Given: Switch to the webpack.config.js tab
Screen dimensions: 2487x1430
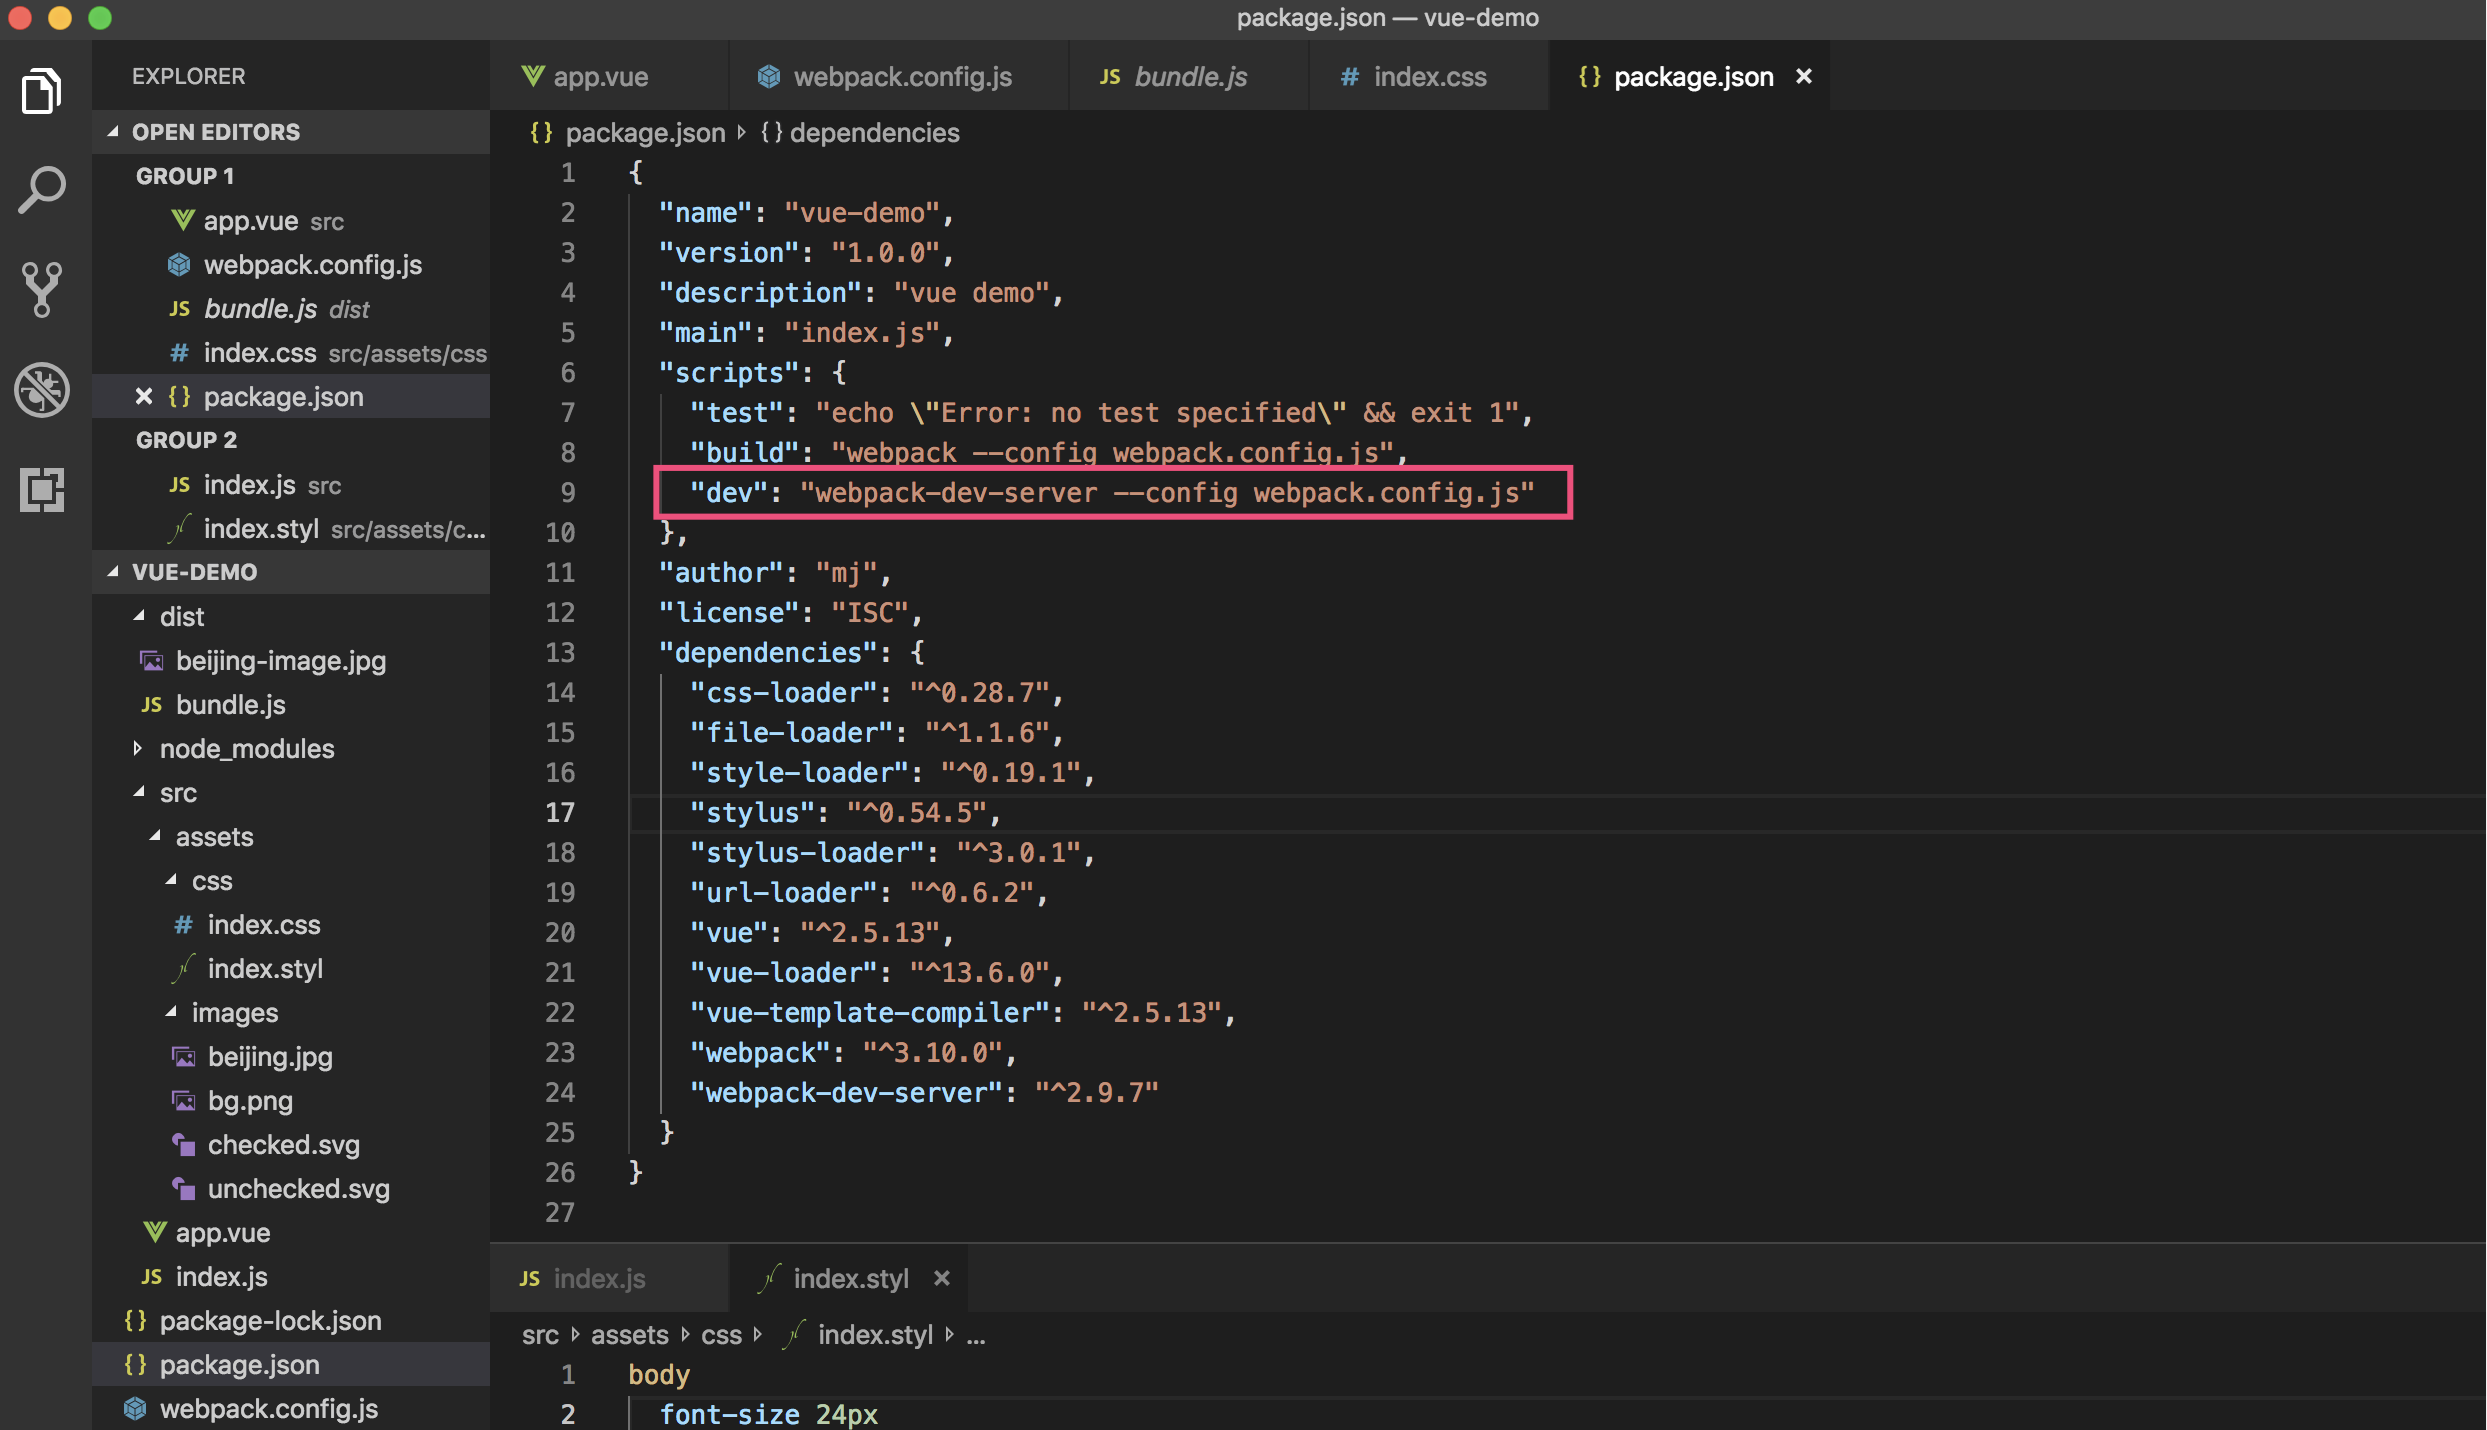Looking at the screenshot, I should tap(899, 76).
